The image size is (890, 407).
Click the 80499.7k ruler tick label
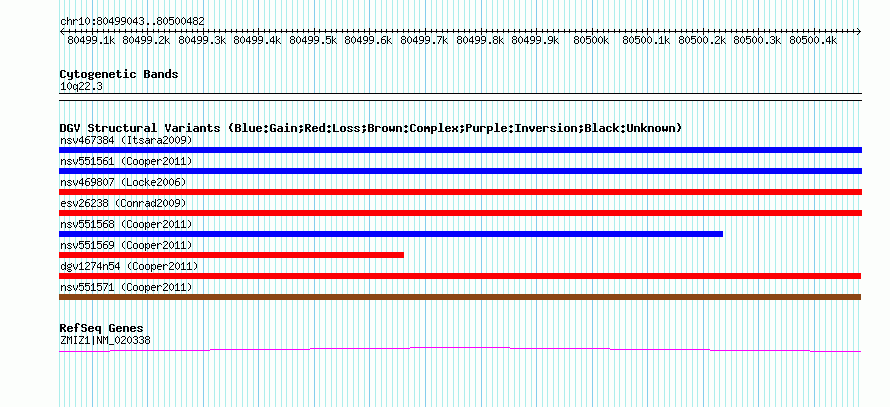(x=425, y=40)
